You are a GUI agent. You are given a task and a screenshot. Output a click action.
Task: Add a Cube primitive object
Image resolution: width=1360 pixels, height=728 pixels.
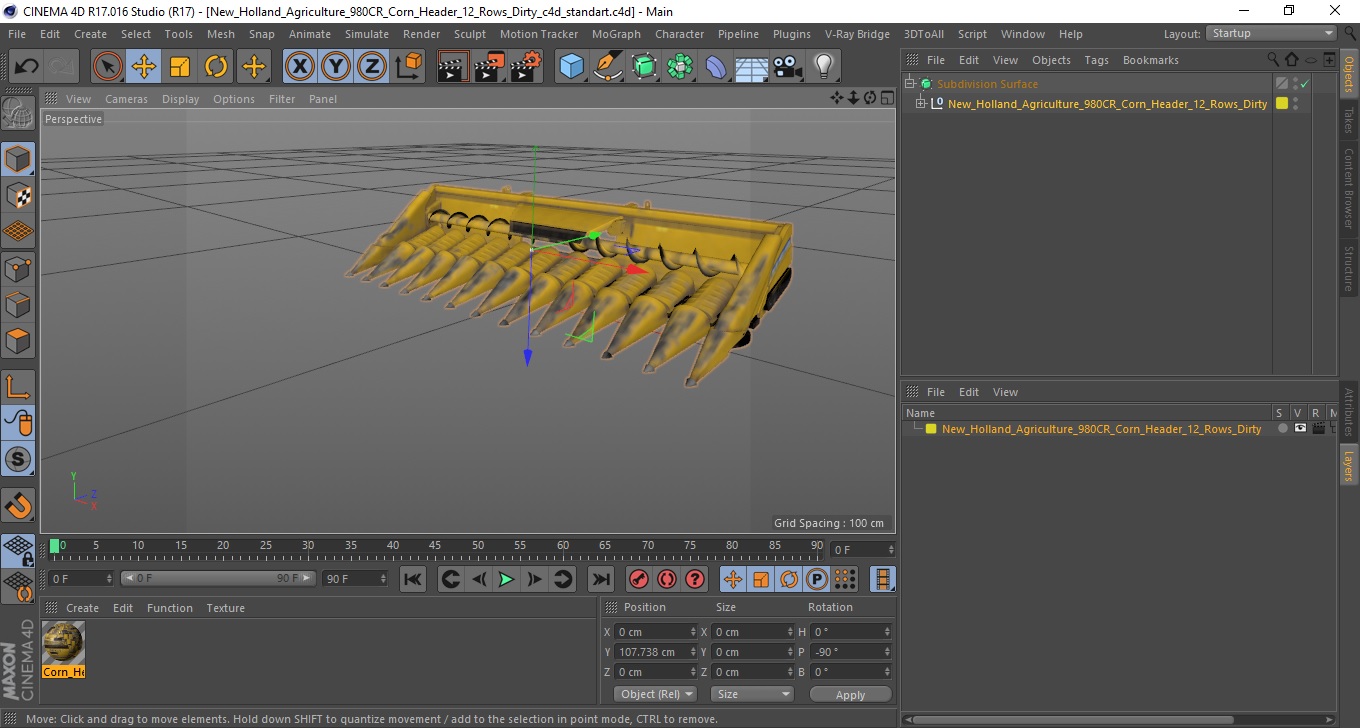pos(571,67)
